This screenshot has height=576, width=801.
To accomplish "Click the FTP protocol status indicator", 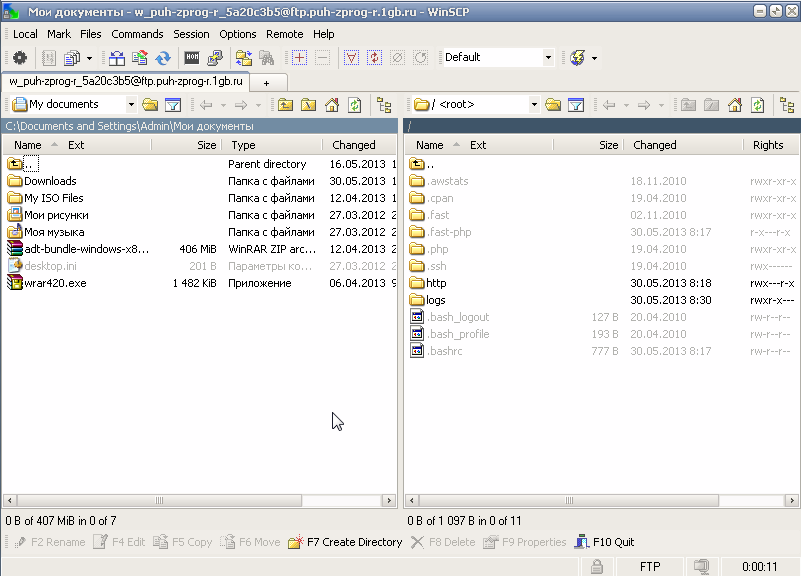I will pos(650,566).
